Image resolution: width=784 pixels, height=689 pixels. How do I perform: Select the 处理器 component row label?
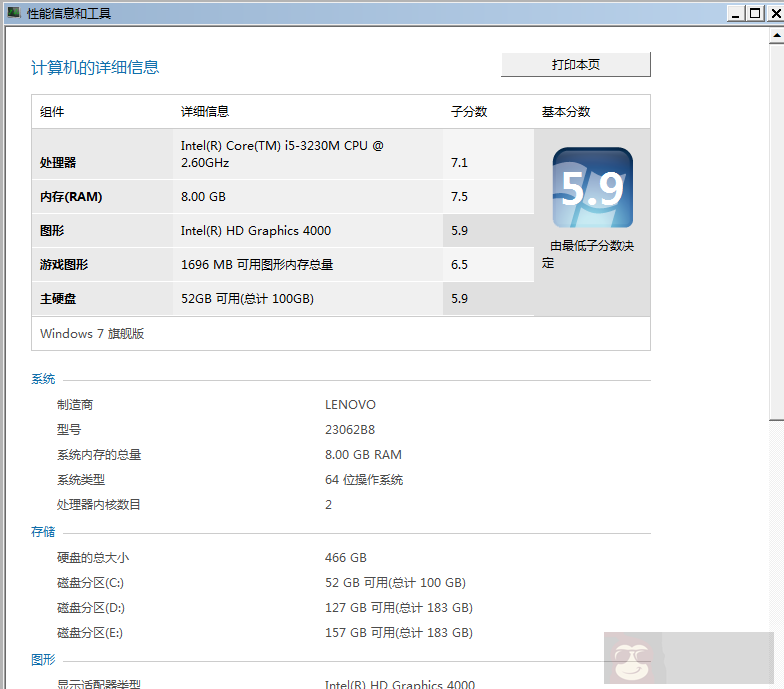point(58,163)
